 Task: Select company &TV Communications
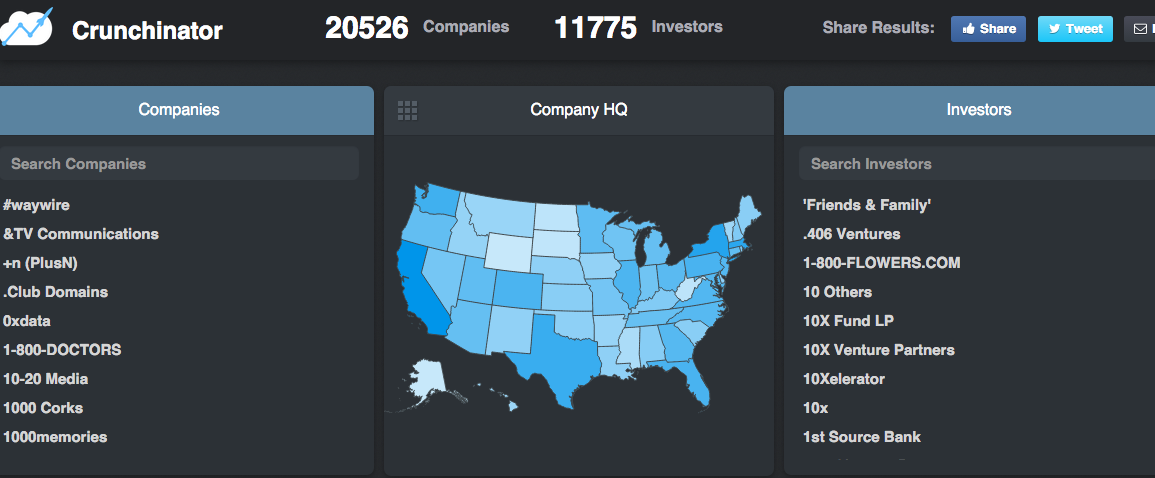pos(81,234)
